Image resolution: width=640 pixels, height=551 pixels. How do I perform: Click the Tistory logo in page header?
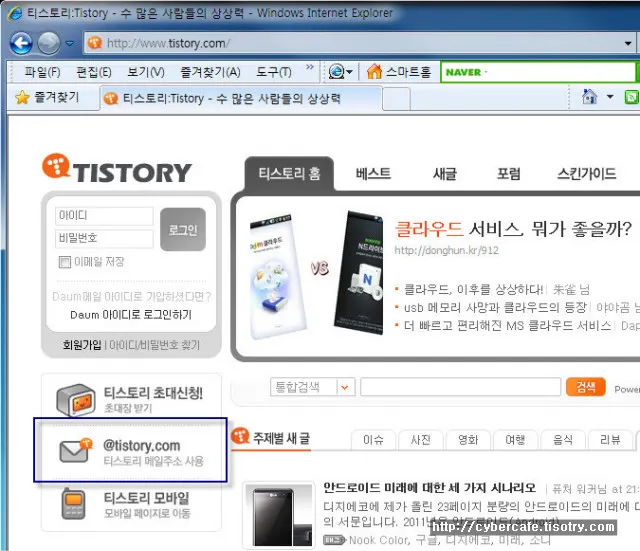click(x=116, y=171)
